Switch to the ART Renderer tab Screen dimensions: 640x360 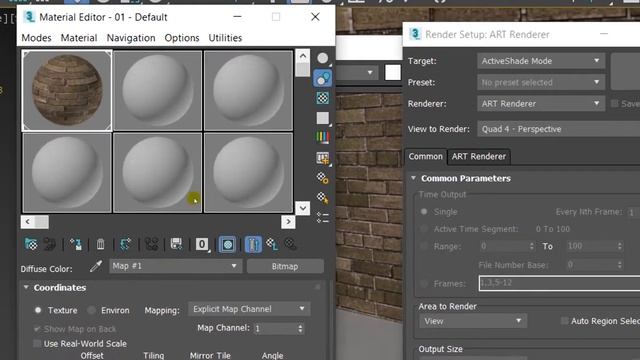pyautogui.click(x=478, y=156)
